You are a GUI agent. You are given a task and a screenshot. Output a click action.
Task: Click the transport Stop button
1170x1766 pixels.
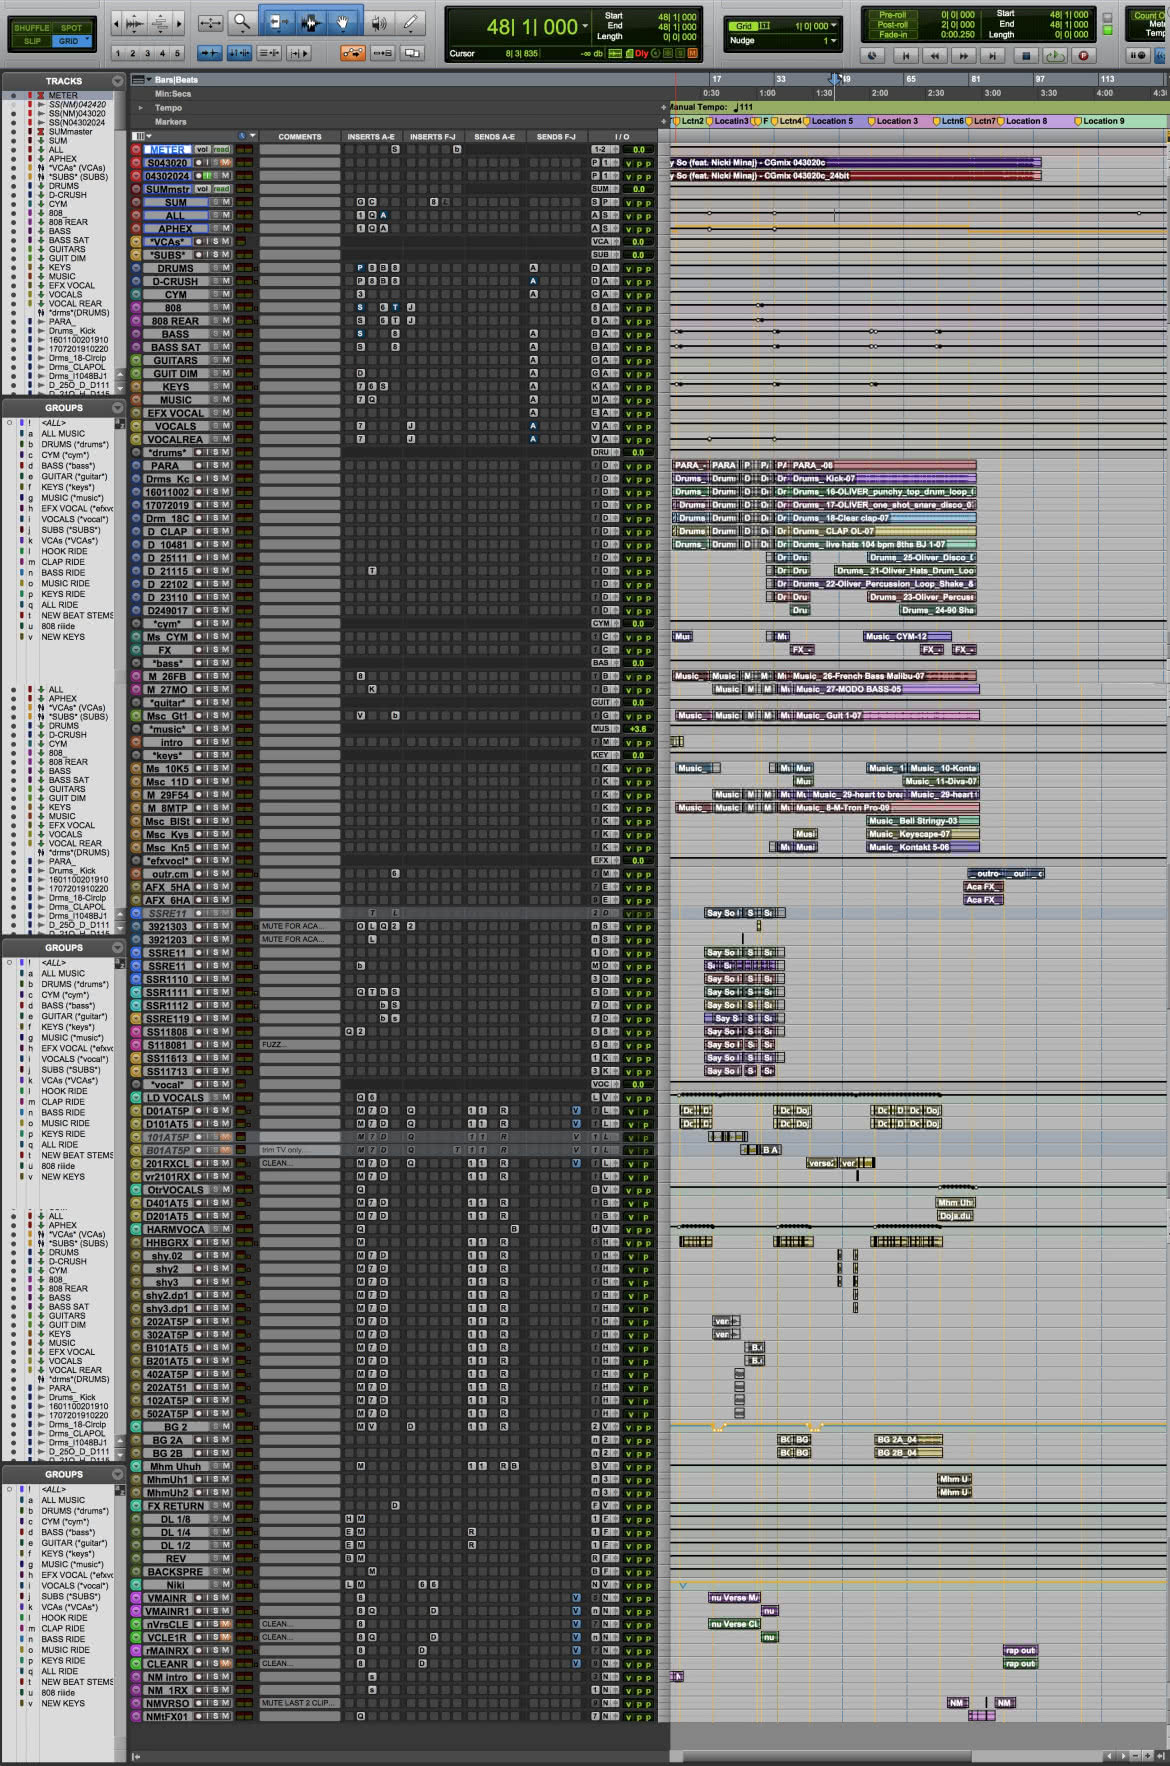coord(1026,57)
